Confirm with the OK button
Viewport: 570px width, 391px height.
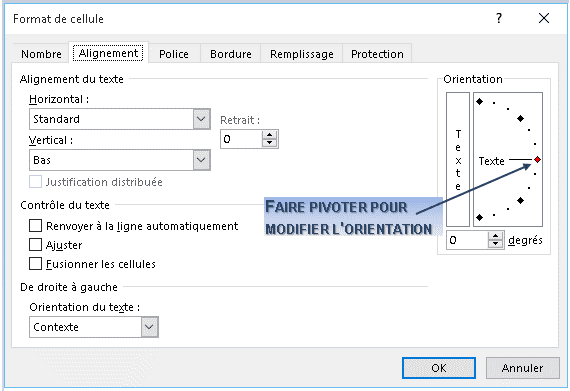(x=439, y=368)
